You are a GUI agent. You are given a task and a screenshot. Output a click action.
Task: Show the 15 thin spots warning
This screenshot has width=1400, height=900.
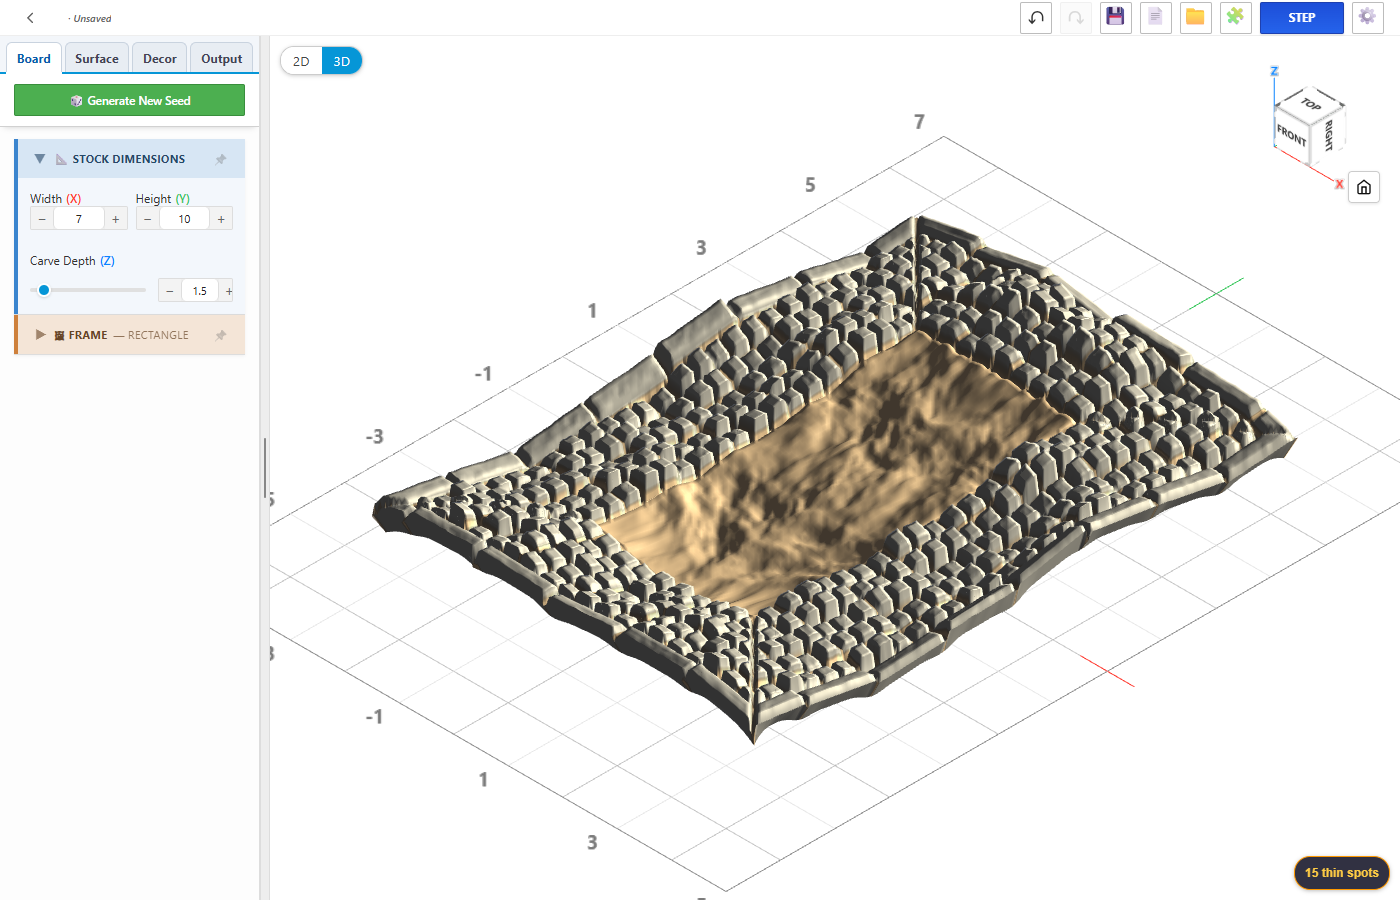(x=1342, y=873)
